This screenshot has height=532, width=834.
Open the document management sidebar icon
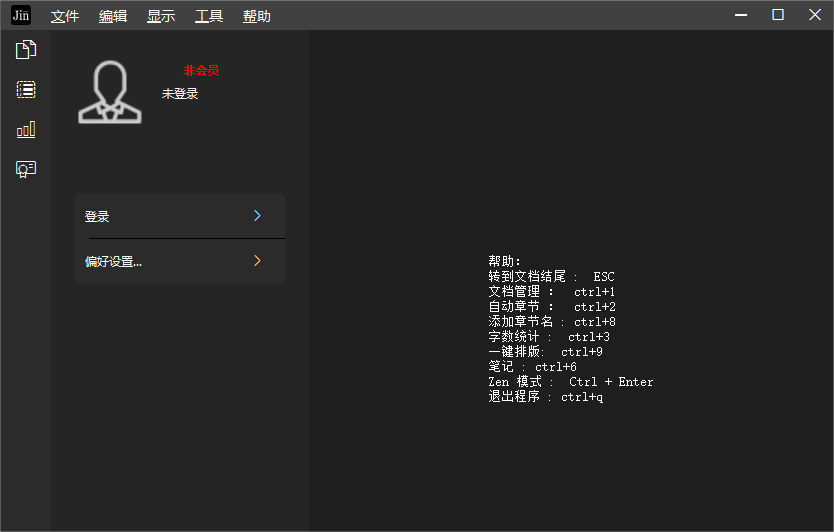pos(26,50)
